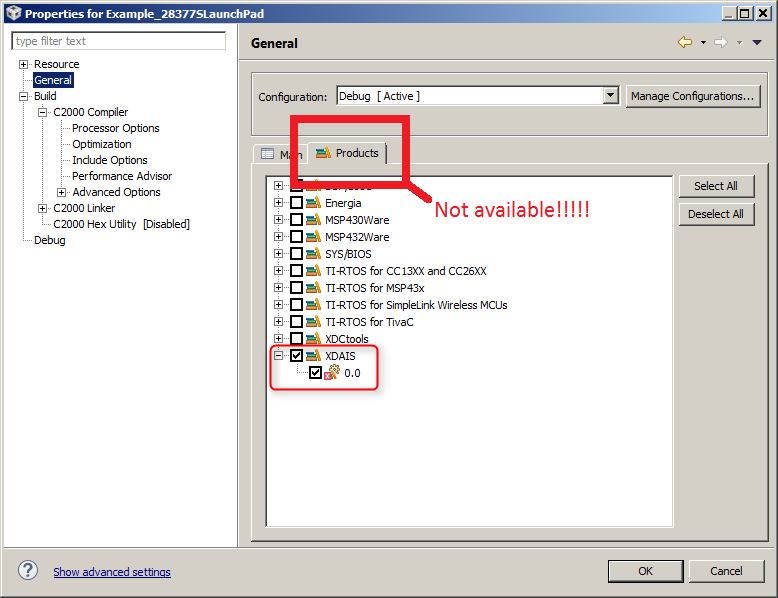Open the forward history dropdown arrow
This screenshot has height=598, width=778.
739,43
